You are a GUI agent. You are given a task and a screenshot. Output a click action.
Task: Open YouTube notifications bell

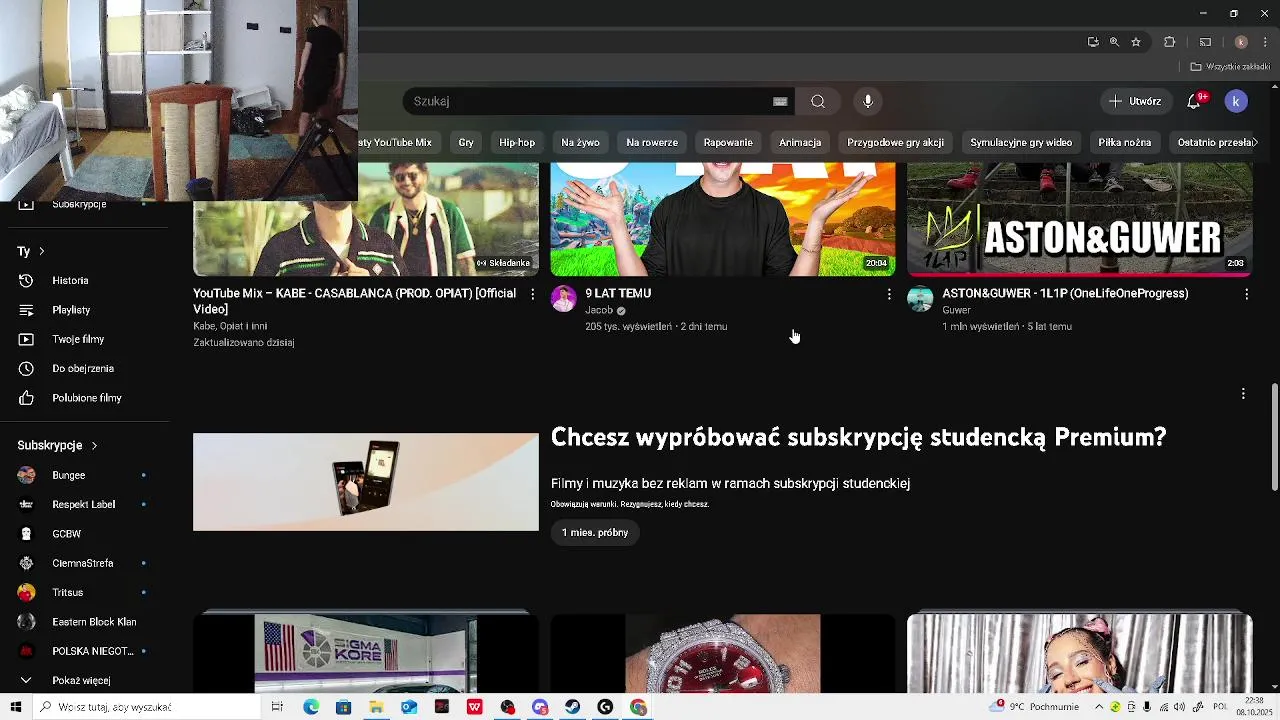[x=1194, y=101]
